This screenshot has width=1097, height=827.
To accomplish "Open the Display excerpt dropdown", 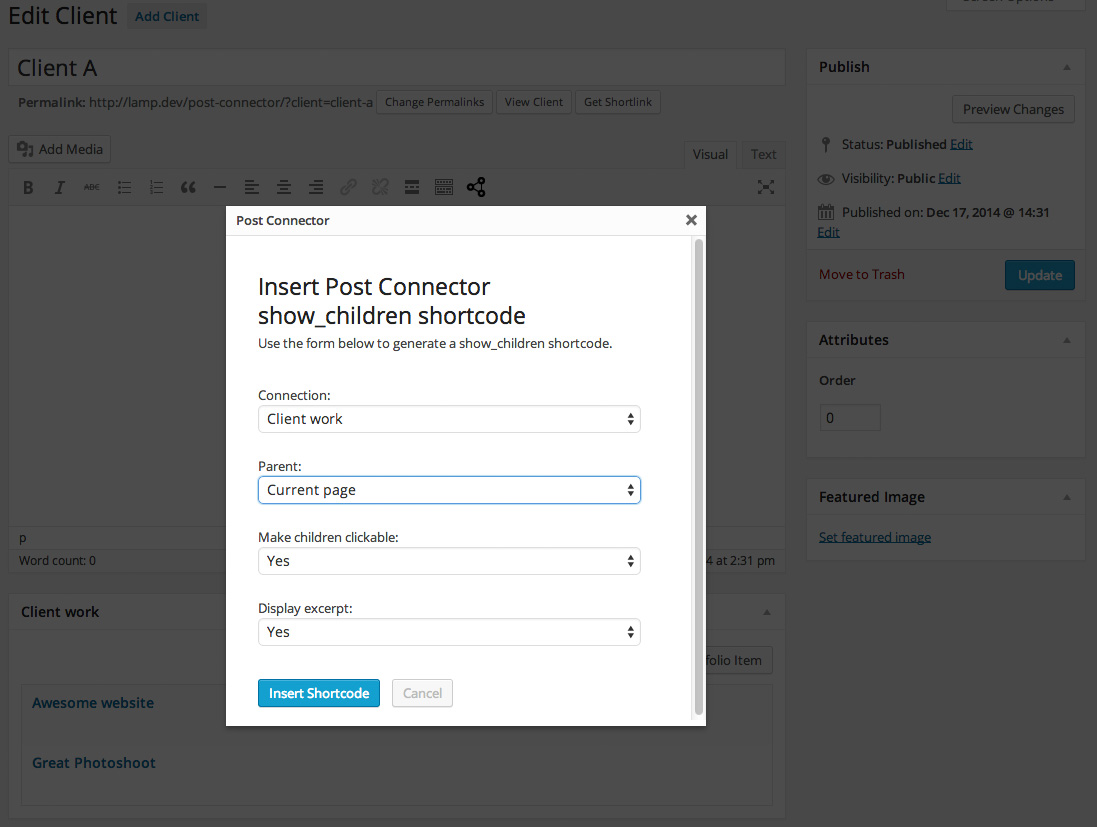I will 449,632.
